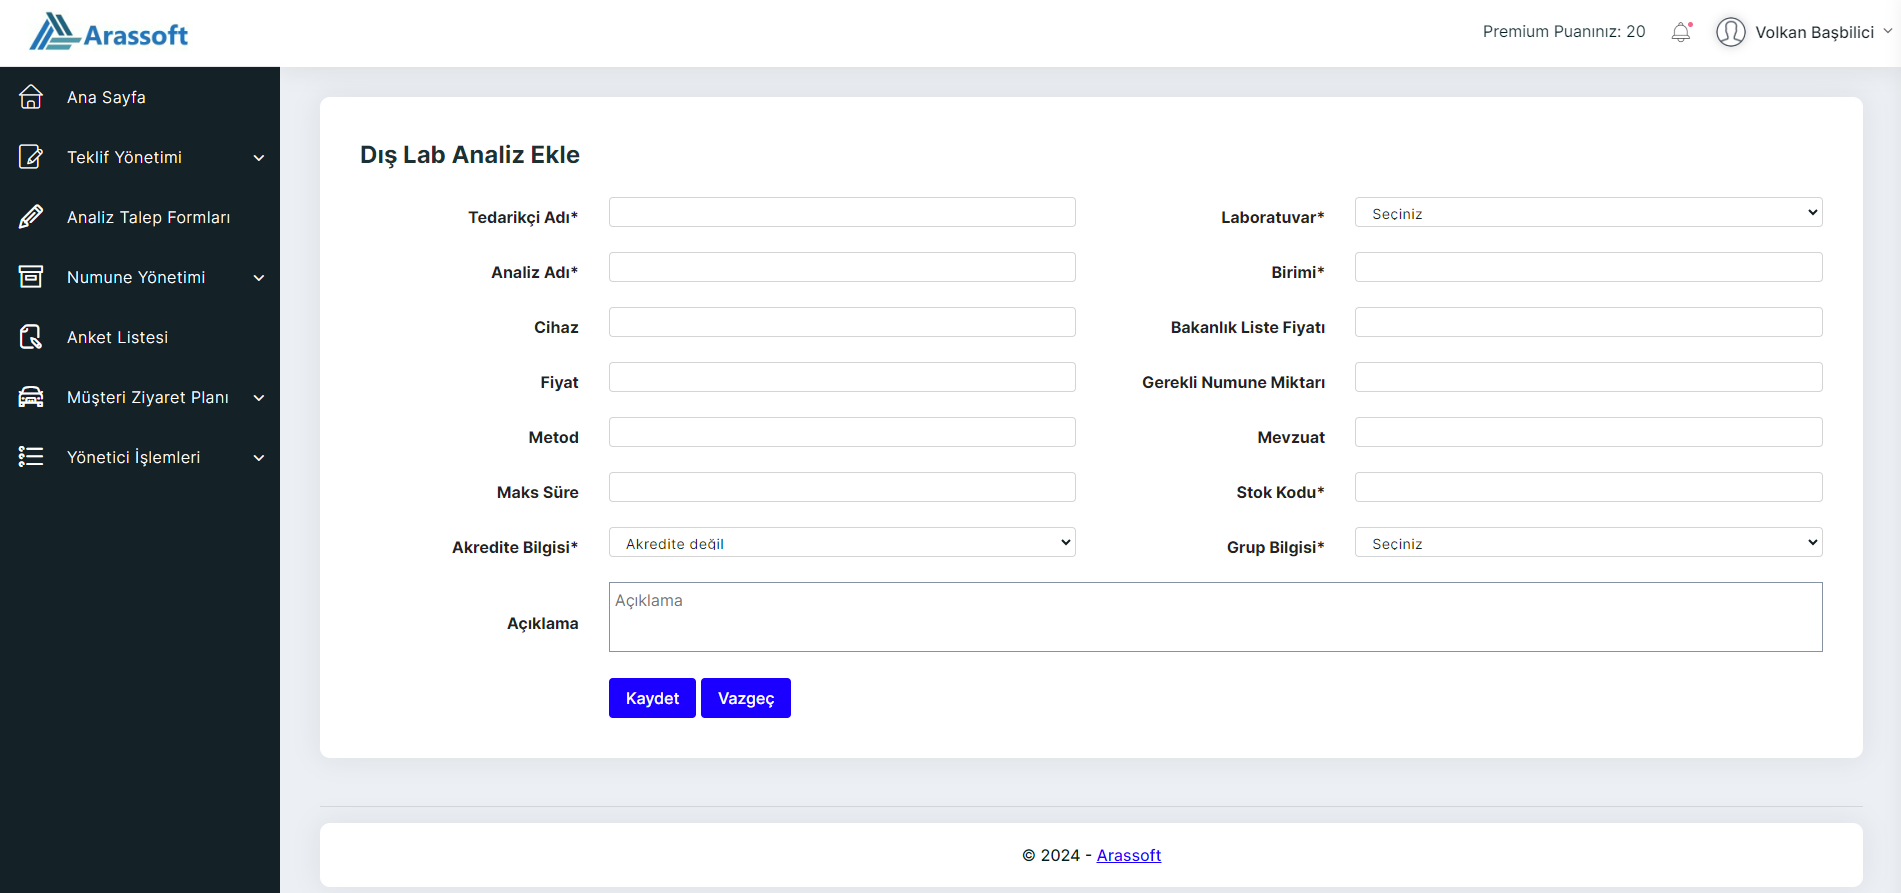Click the Analiz Talep Formları pencil icon
The height and width of the screenshot is (893, 1901).
(31, 217)
